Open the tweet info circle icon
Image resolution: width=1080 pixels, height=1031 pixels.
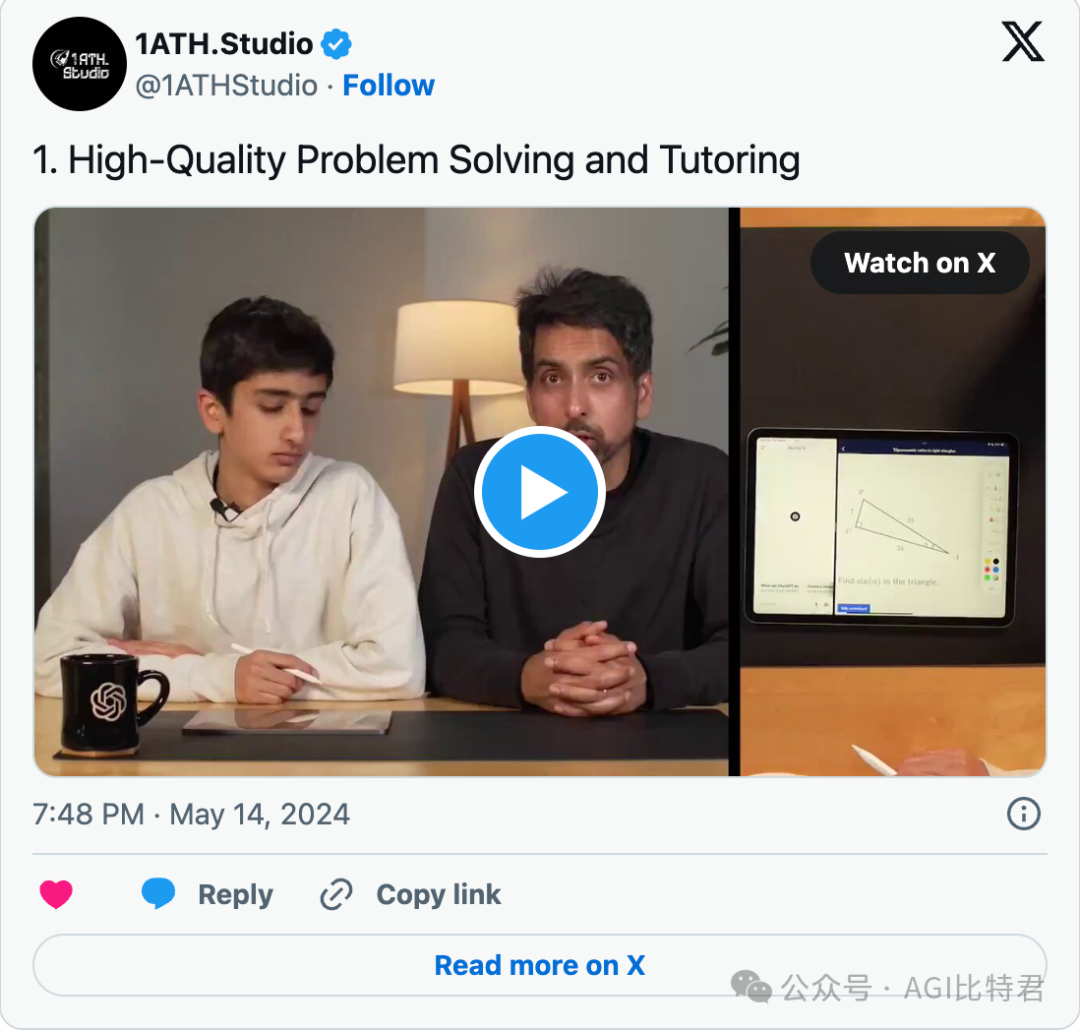point(1023,814)
